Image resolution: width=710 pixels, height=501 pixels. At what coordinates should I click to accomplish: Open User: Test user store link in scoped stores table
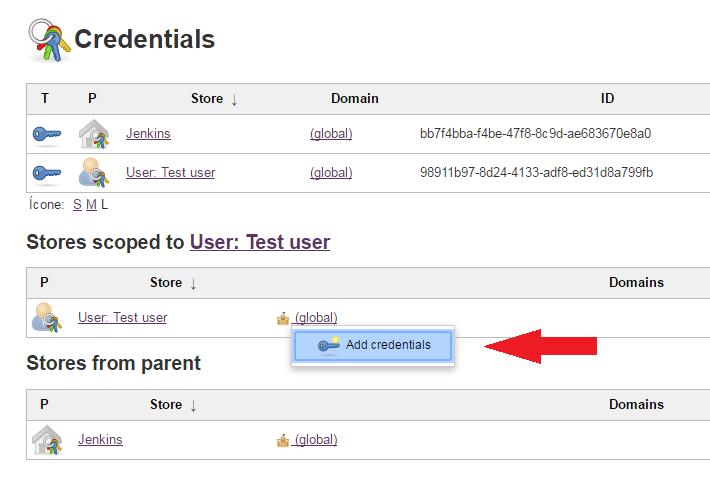[x=122, y=318]
